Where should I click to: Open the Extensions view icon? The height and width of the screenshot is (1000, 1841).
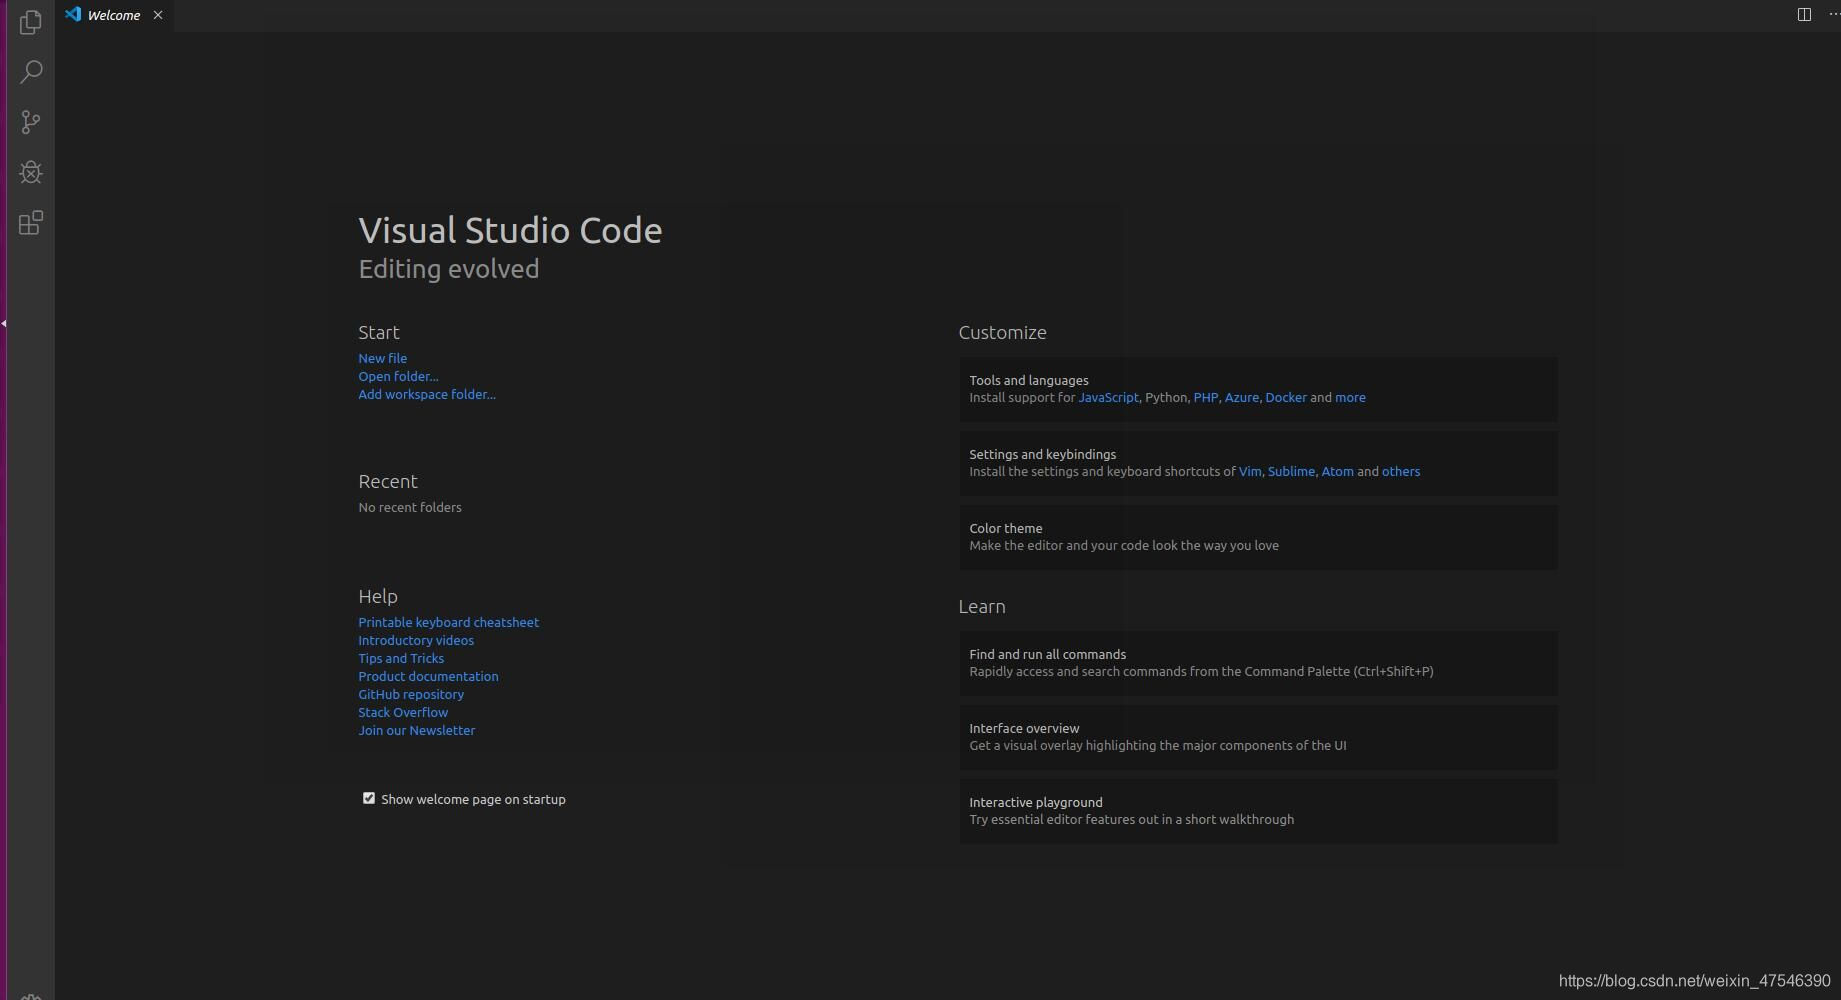tap(31, 222)
